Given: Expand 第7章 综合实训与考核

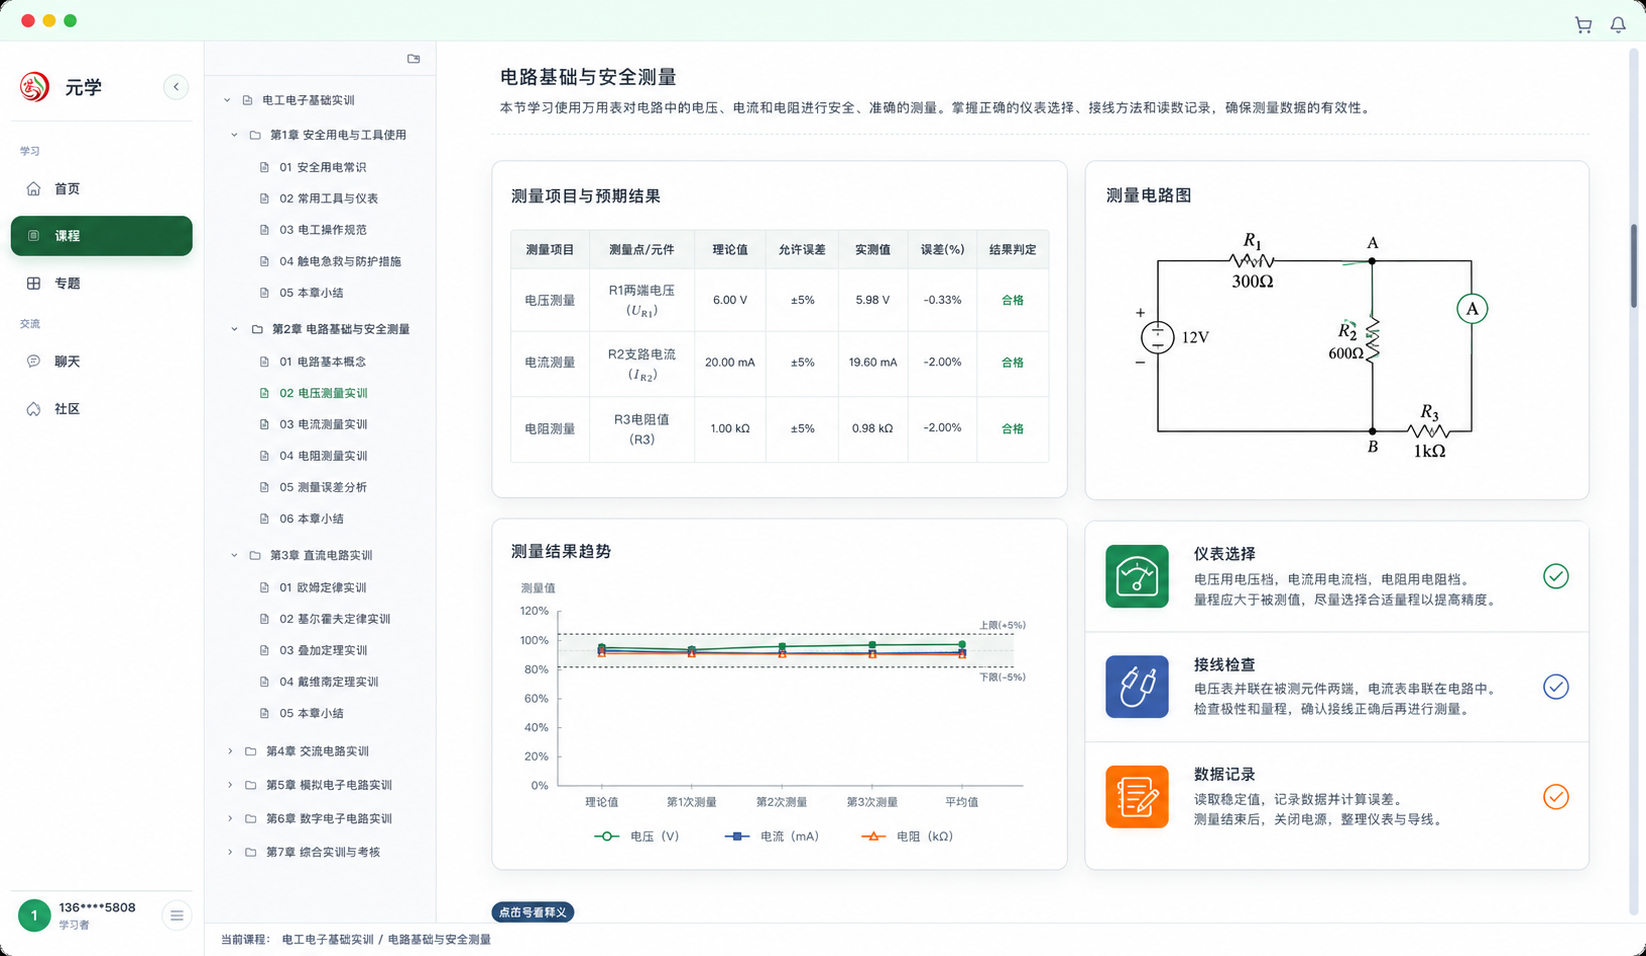Looking at the screenshot, I should (x=230, y=852).
